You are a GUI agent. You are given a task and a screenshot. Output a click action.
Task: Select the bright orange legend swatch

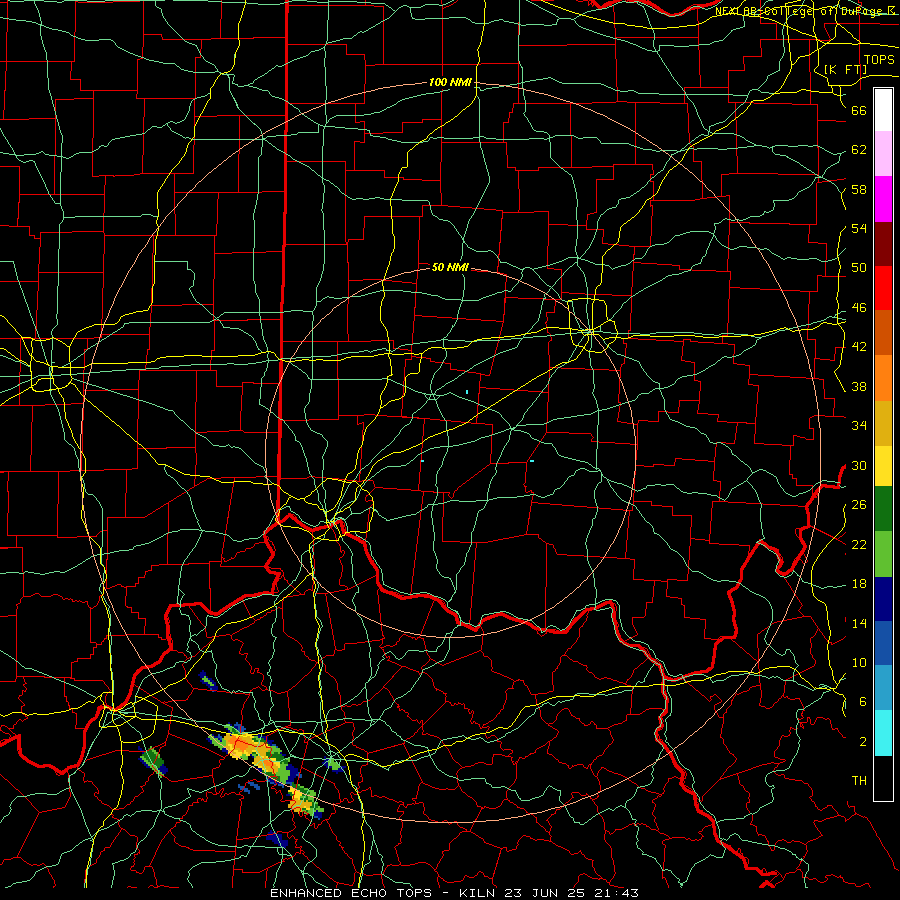coord(883,378)
